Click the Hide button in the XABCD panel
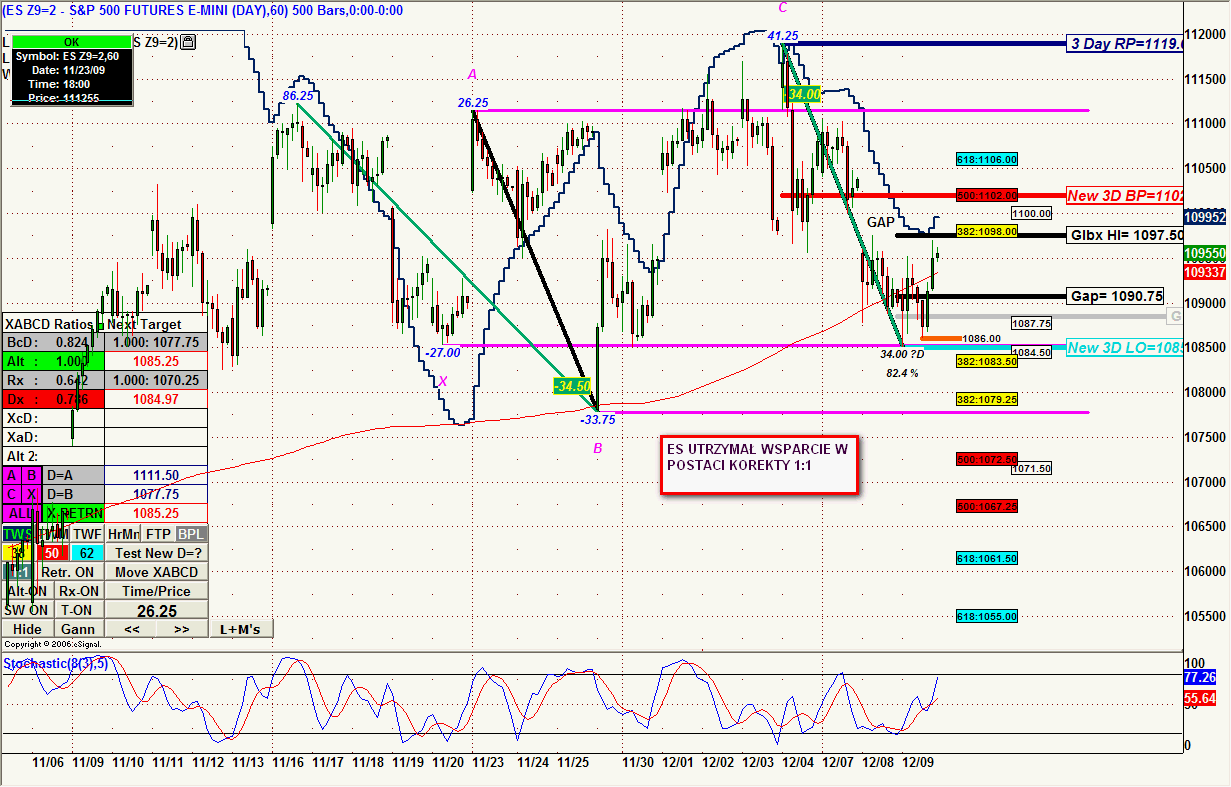 click(27, 629)
